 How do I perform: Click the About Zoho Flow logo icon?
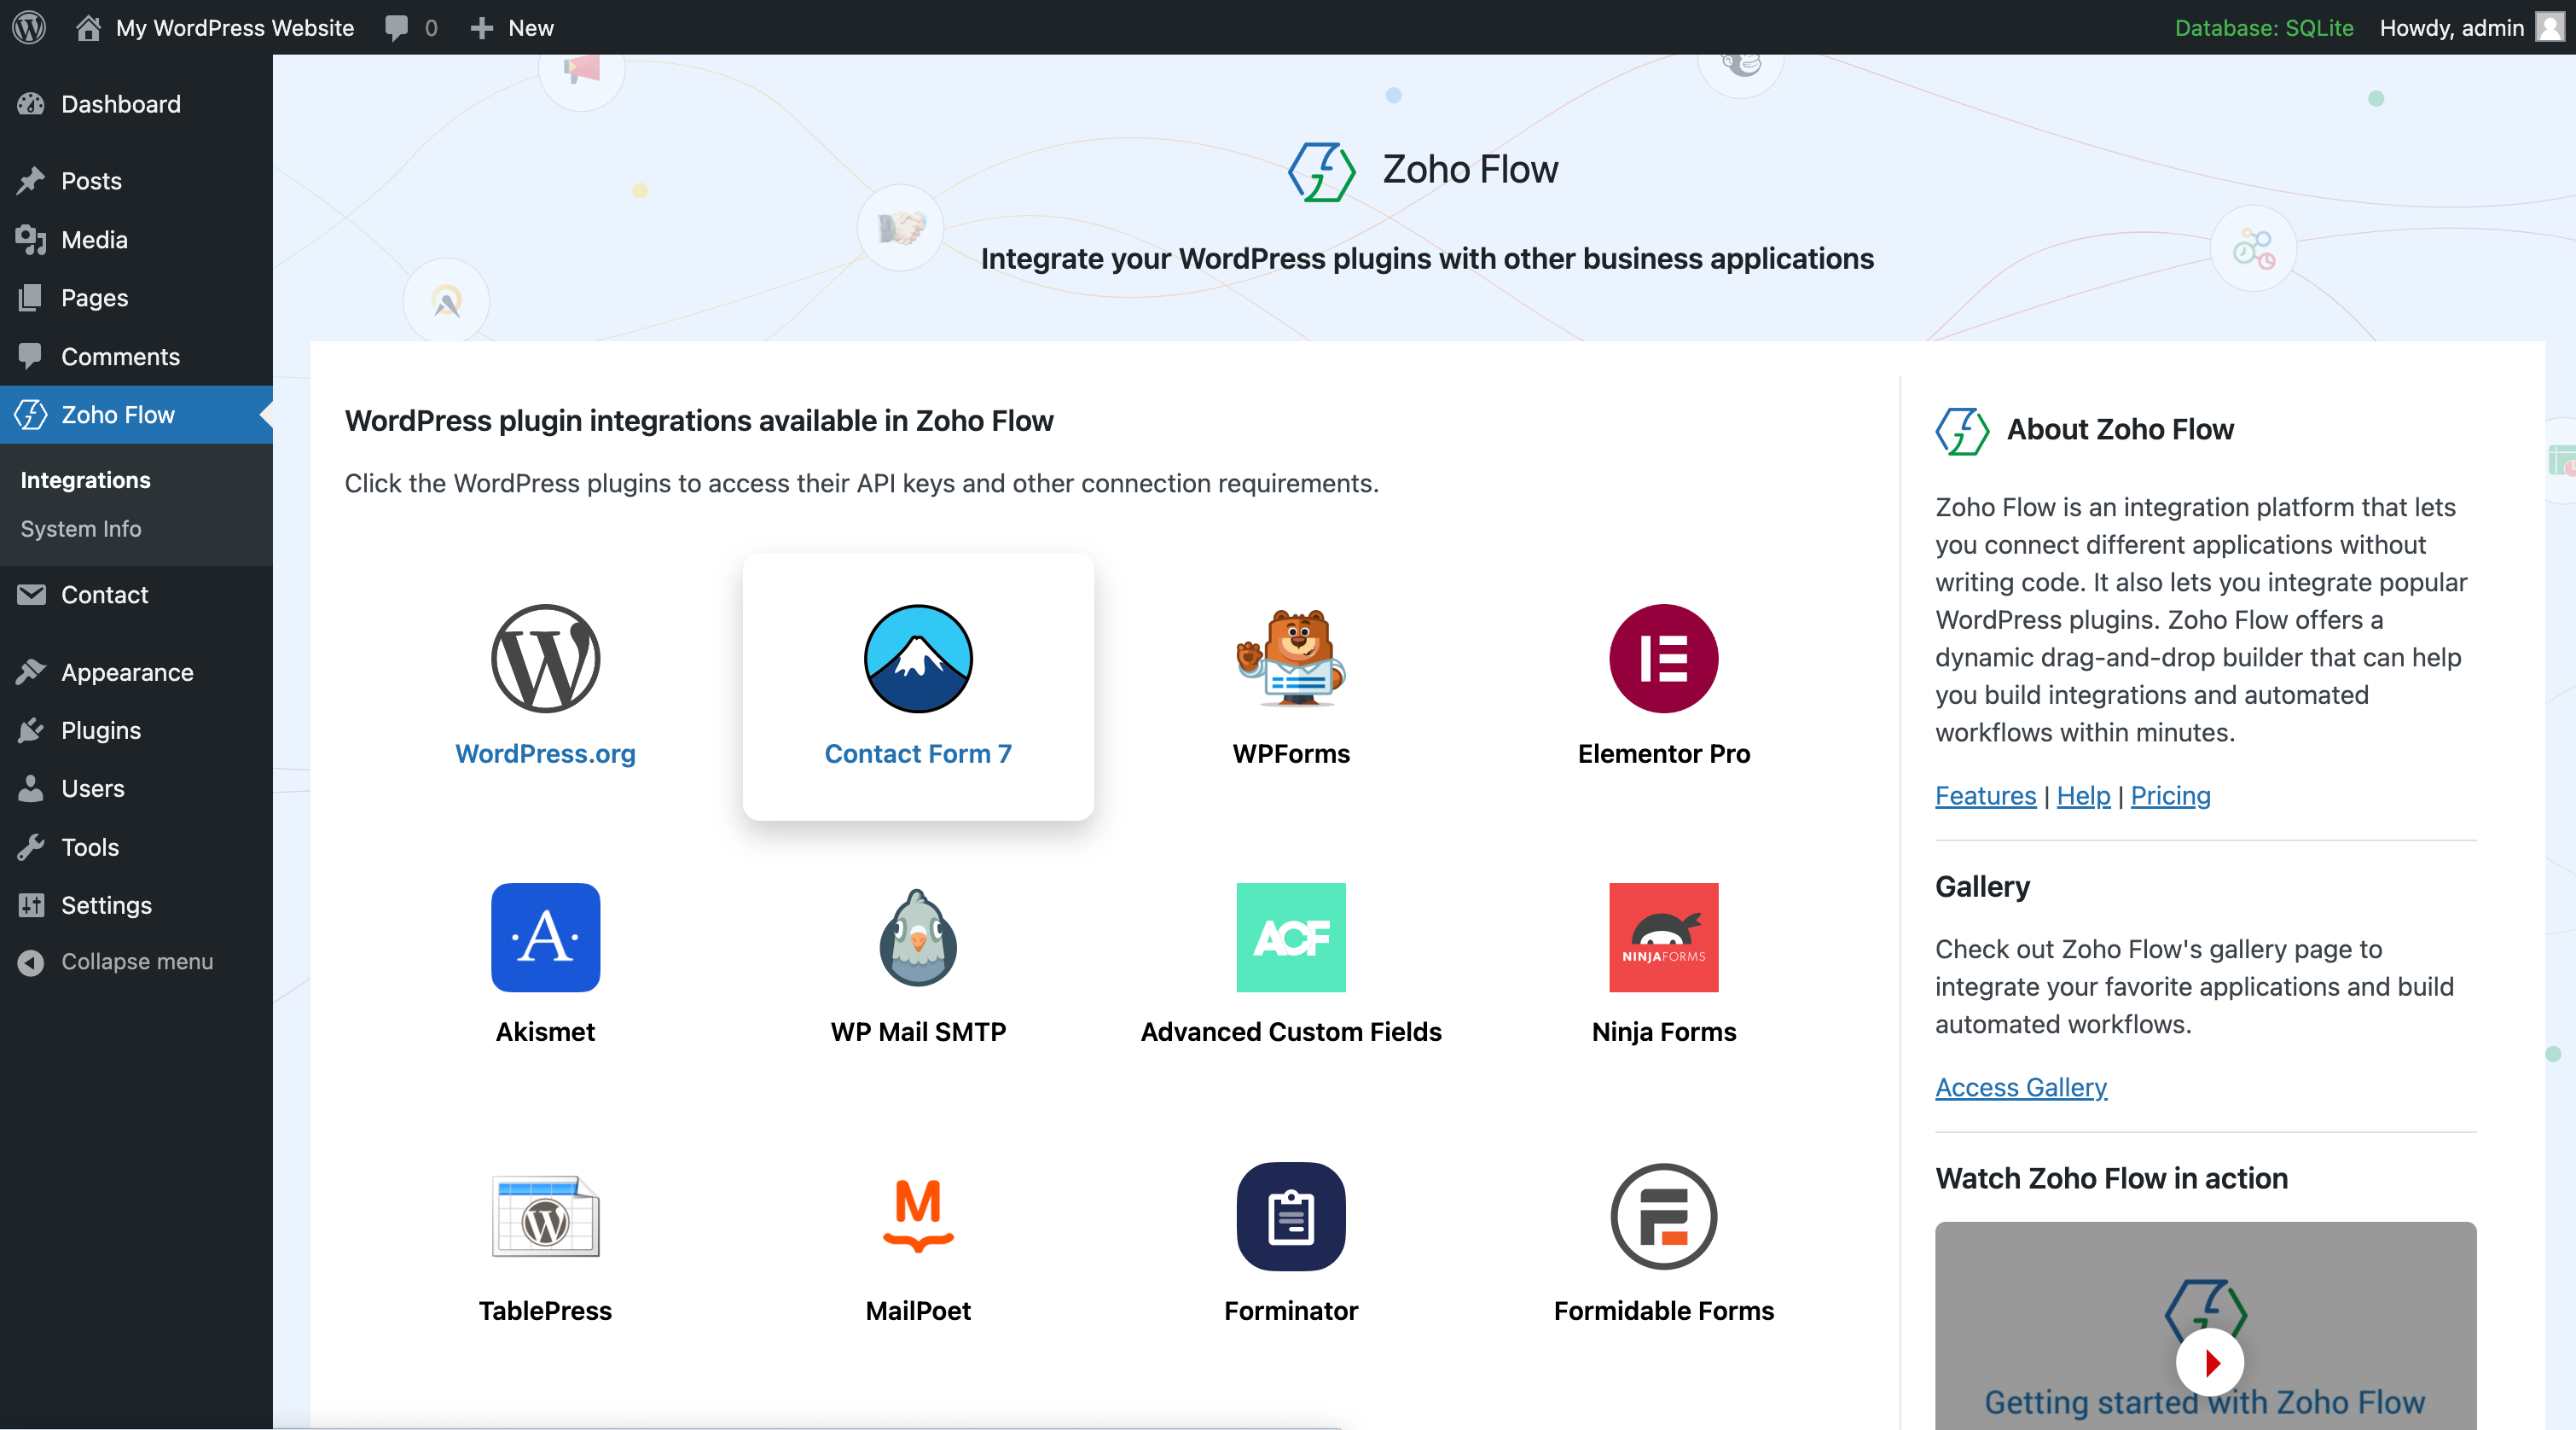point(1961,431)
